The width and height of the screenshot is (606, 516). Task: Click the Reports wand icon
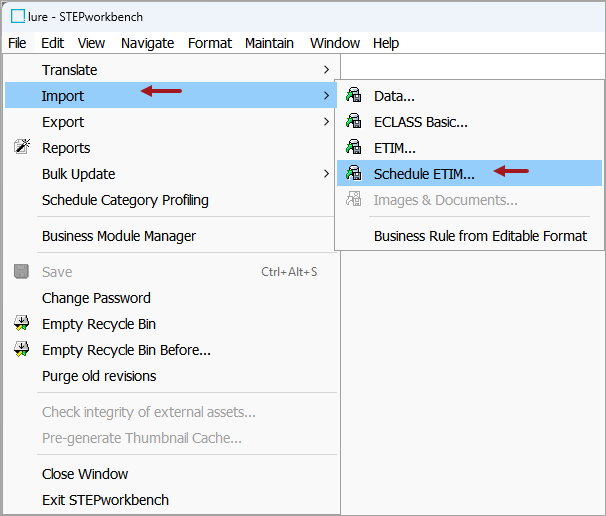click(x=22, y=146)
